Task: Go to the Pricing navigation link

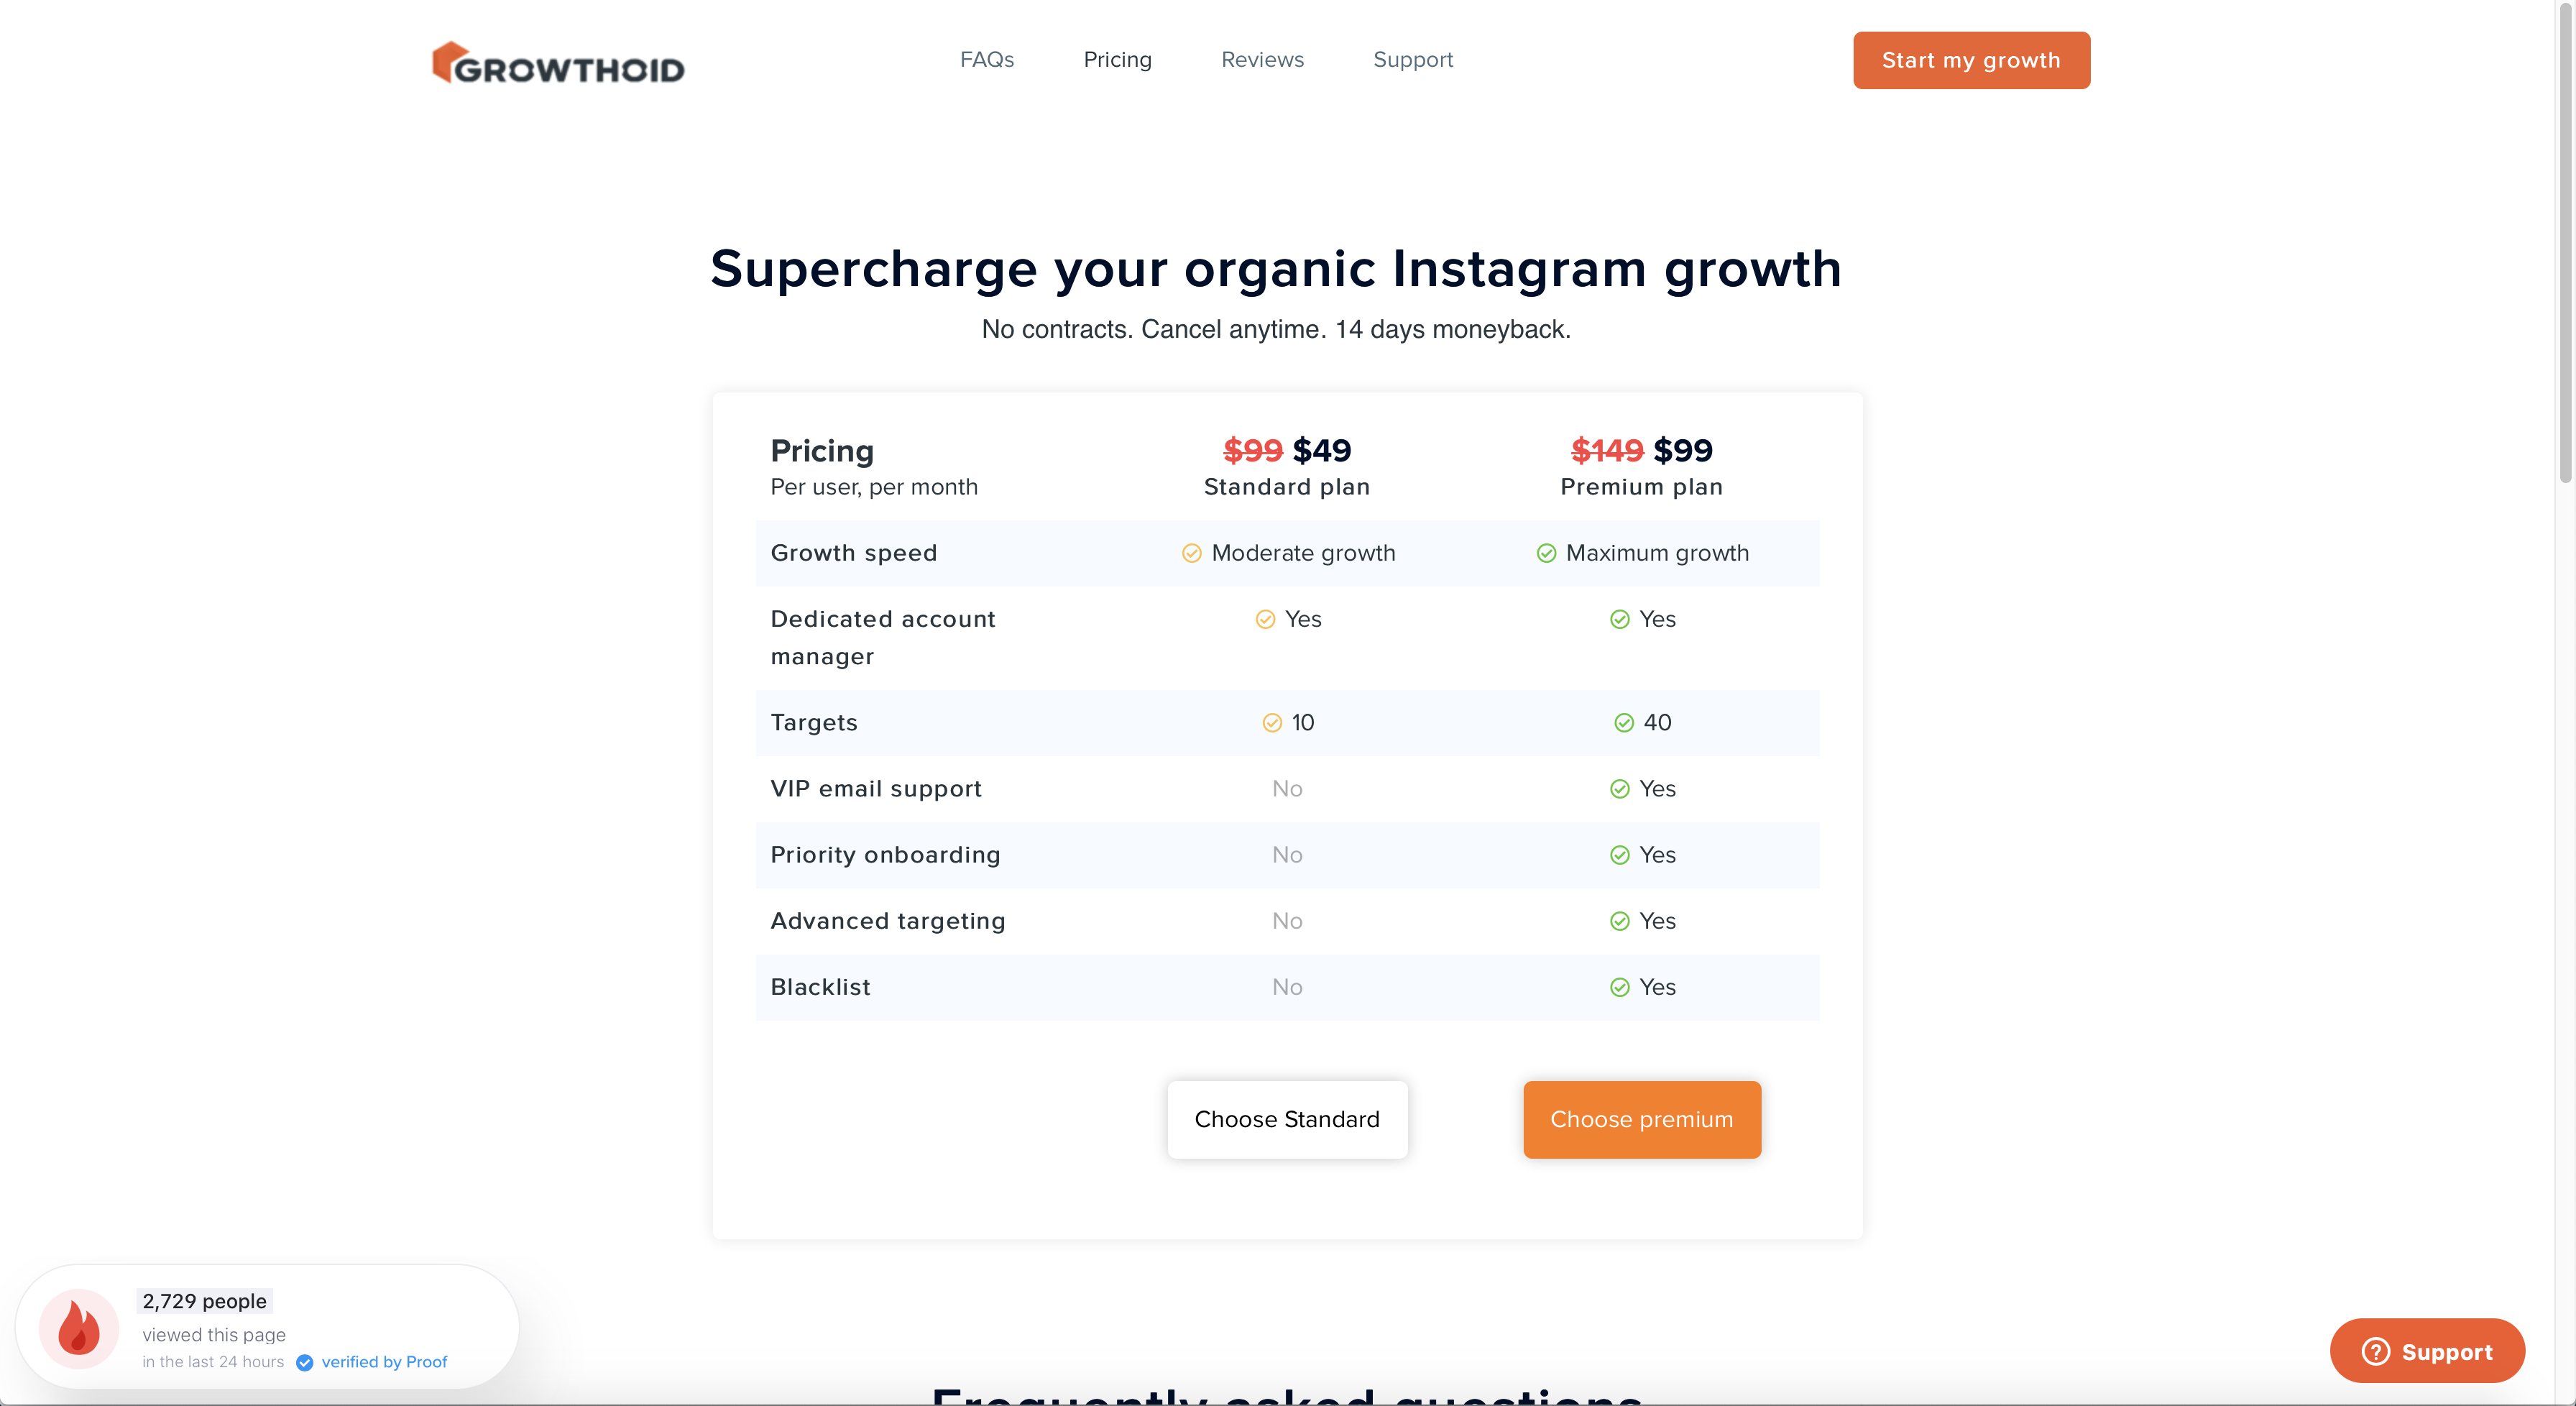Action: coord(1117,60)
